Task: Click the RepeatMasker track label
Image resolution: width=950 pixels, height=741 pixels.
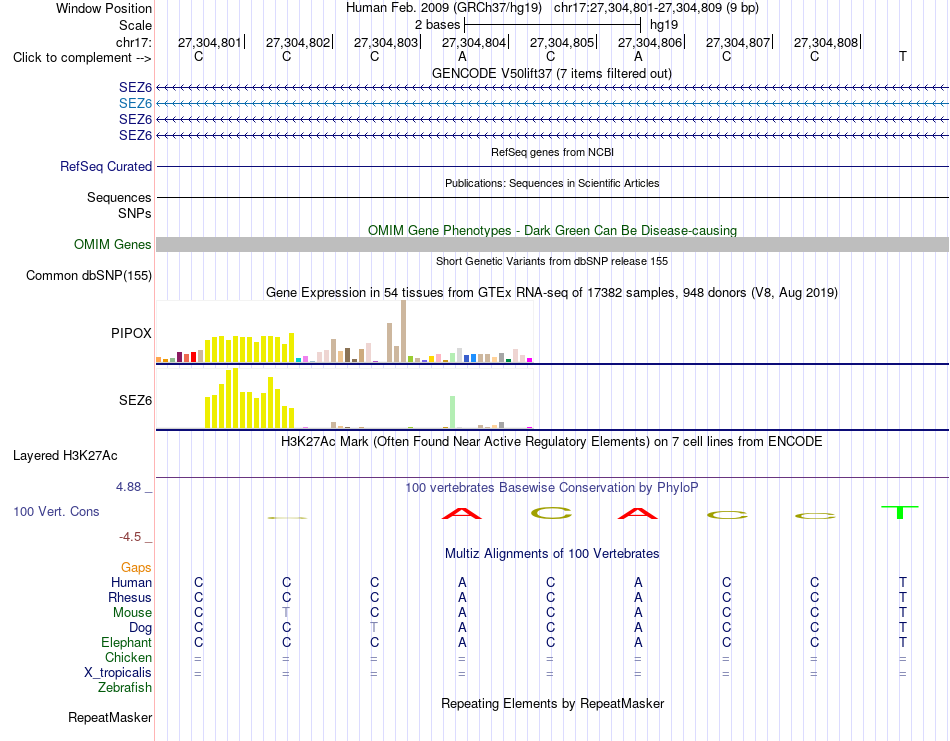Action: (x=110, y=717)
